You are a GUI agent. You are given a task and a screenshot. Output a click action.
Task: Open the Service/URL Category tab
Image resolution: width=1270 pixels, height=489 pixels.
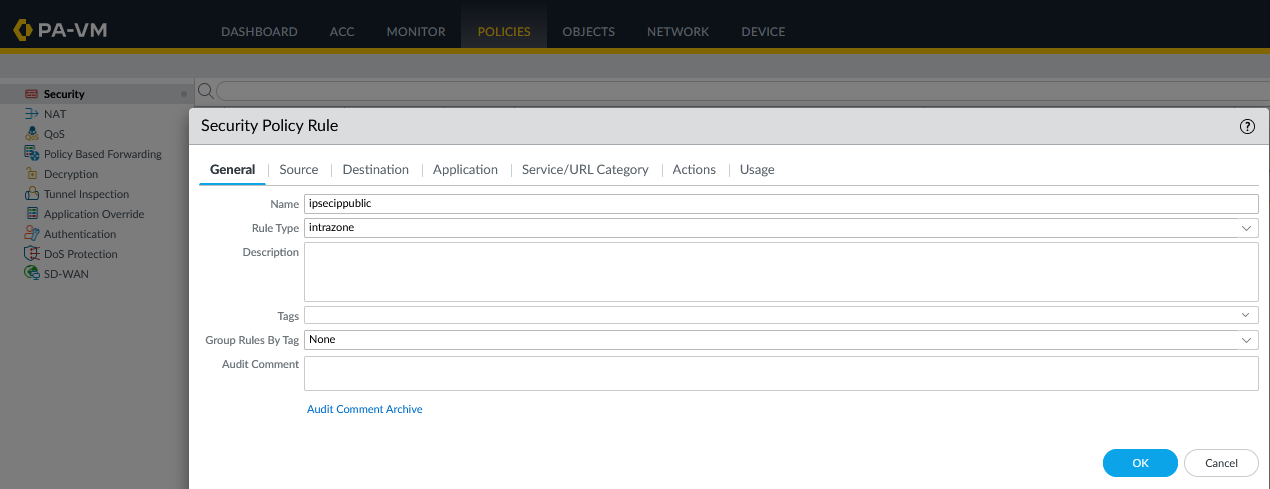point(585,170)
